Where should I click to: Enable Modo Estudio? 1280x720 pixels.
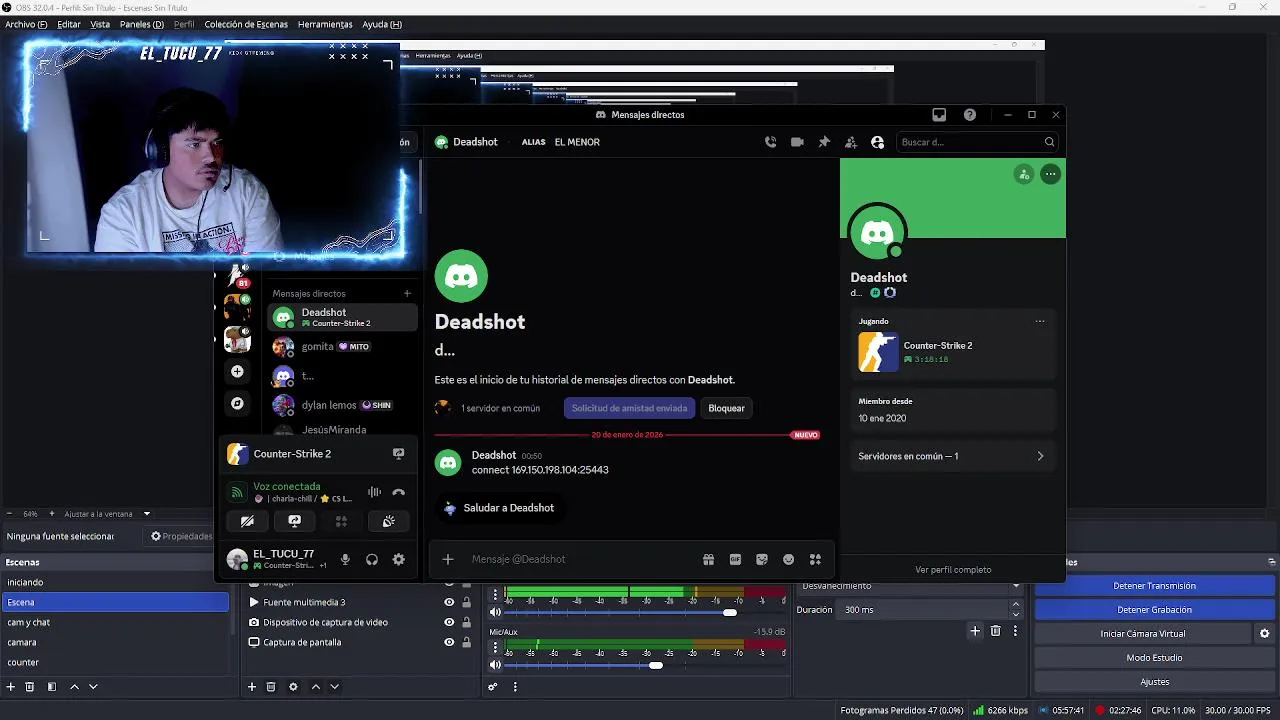coord(1154,658)
